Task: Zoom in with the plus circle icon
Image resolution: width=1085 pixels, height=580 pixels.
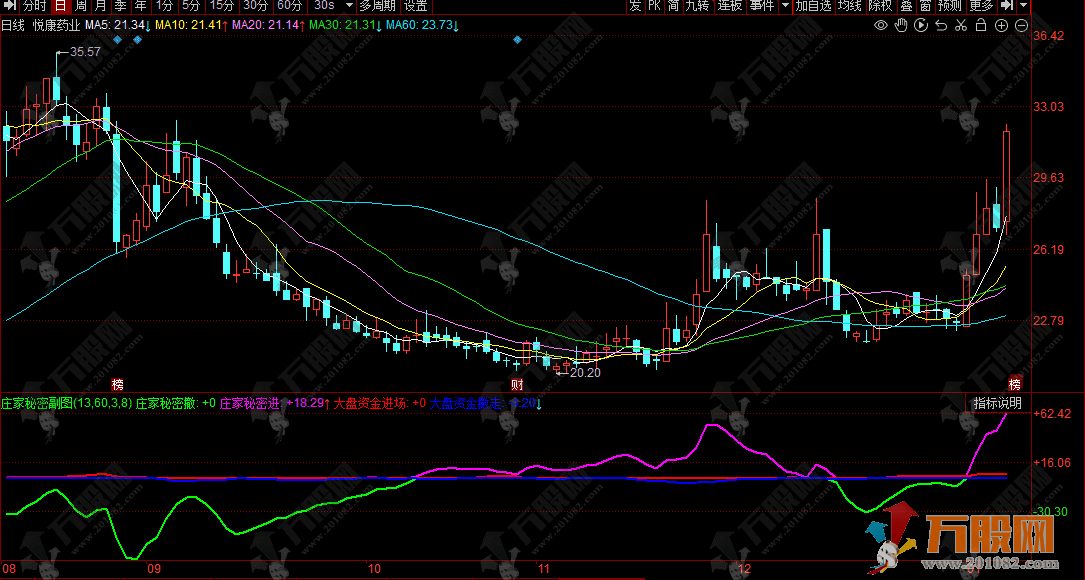Action: [x=1001, y=25]
